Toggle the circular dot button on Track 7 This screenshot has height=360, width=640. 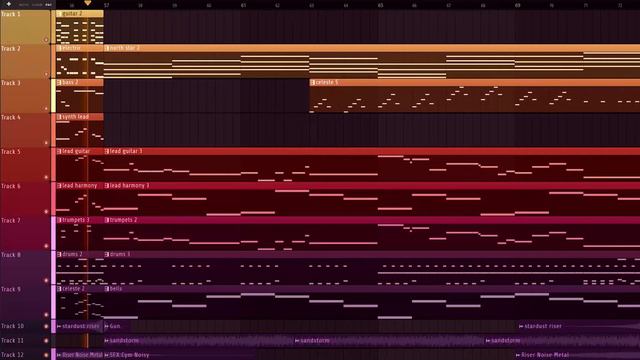(x=46, y=246)
